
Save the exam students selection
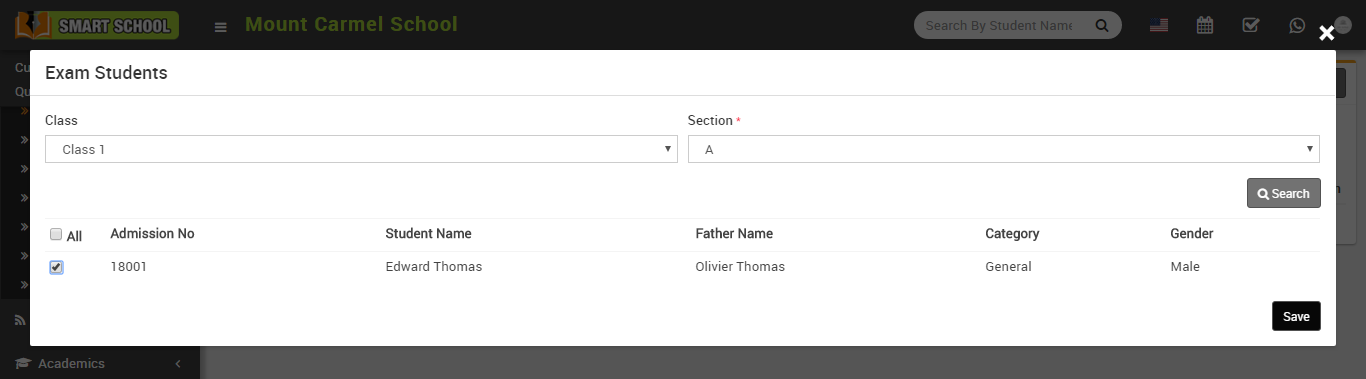tap(1296, 316)
